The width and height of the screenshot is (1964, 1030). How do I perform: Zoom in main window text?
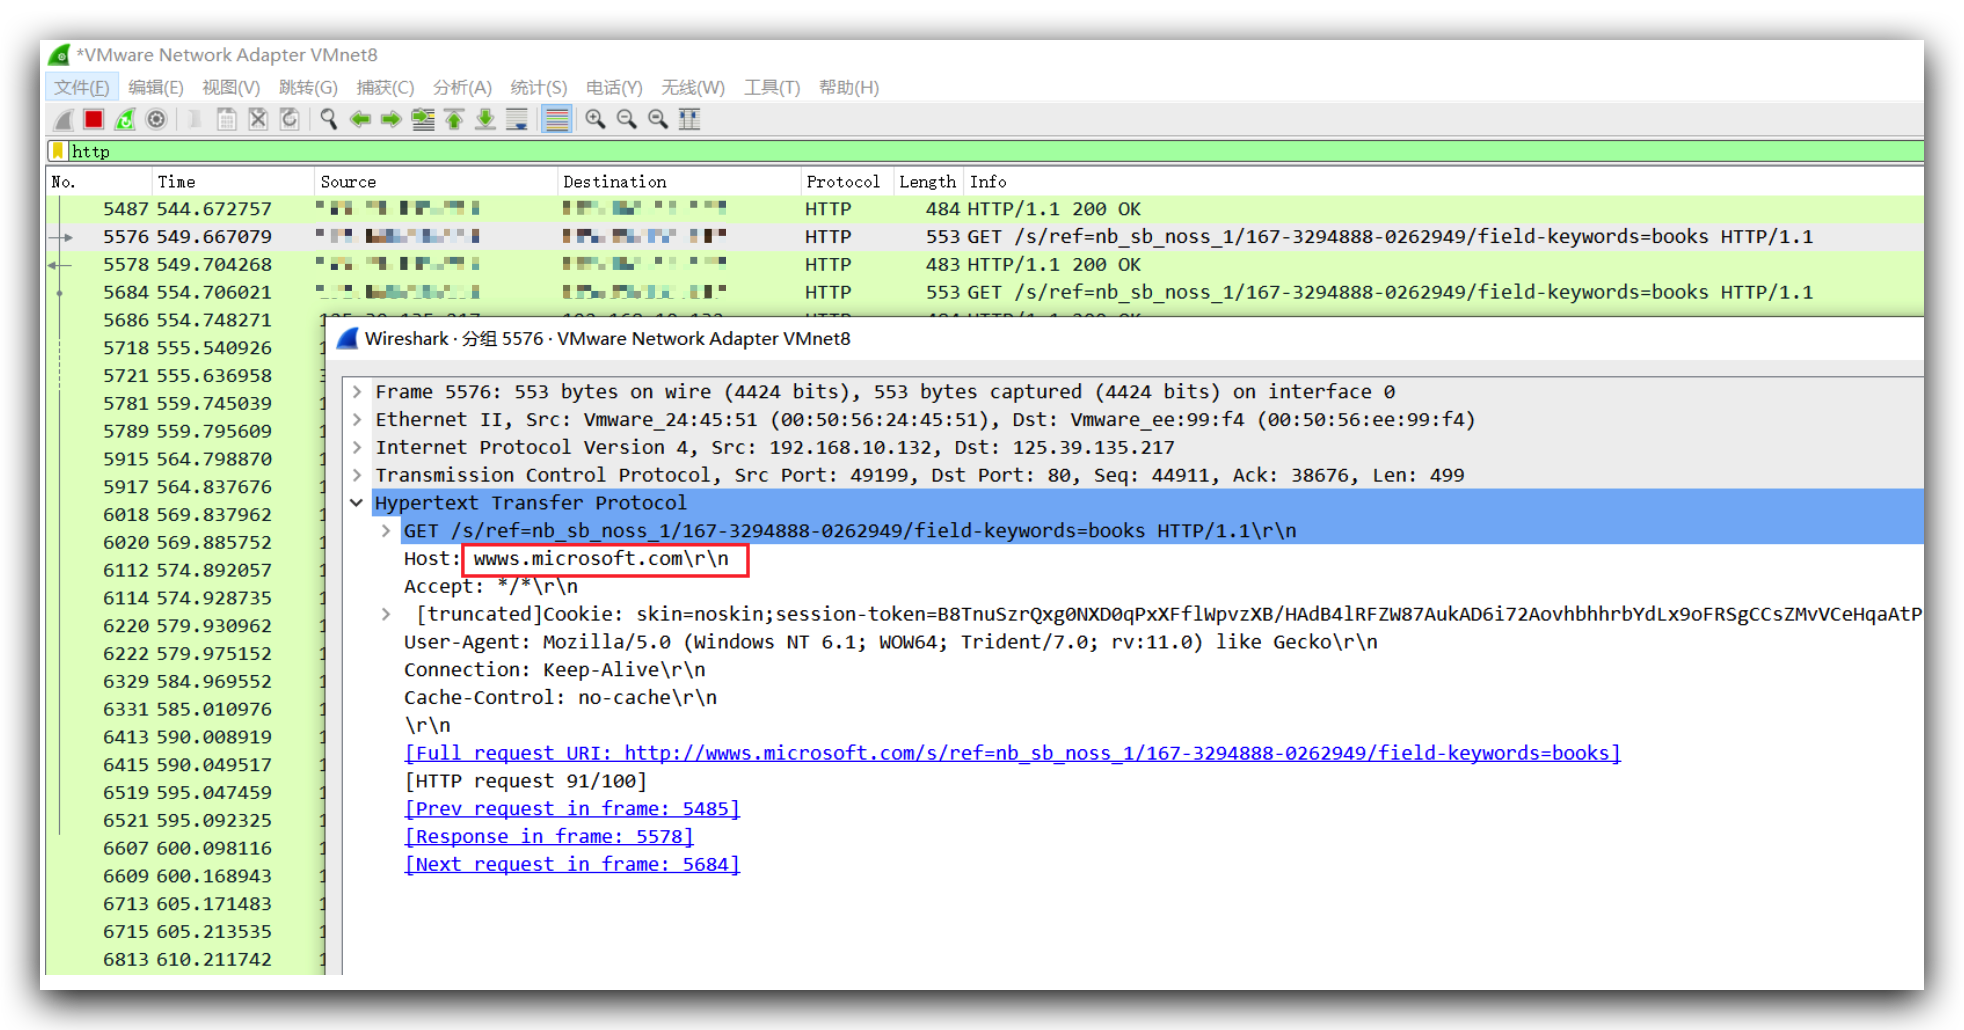pos(595,120)
